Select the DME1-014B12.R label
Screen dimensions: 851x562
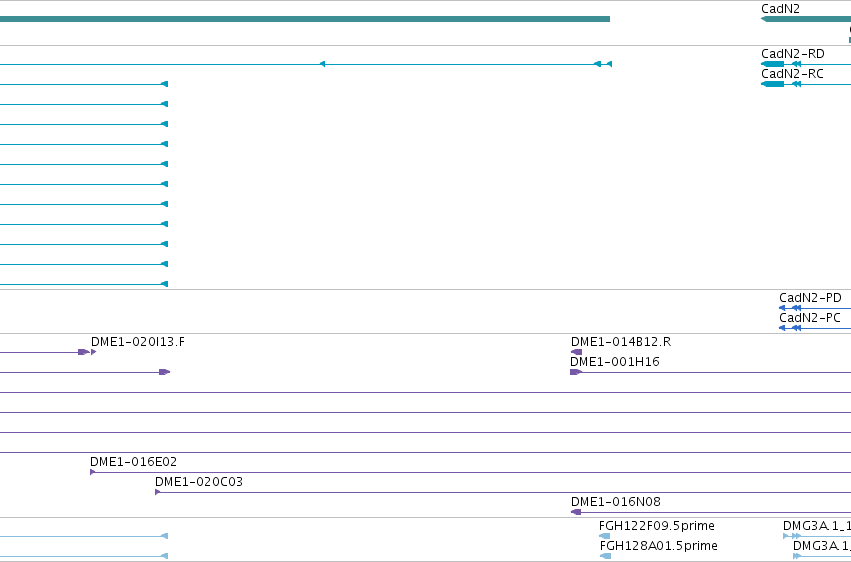(621, 342)
